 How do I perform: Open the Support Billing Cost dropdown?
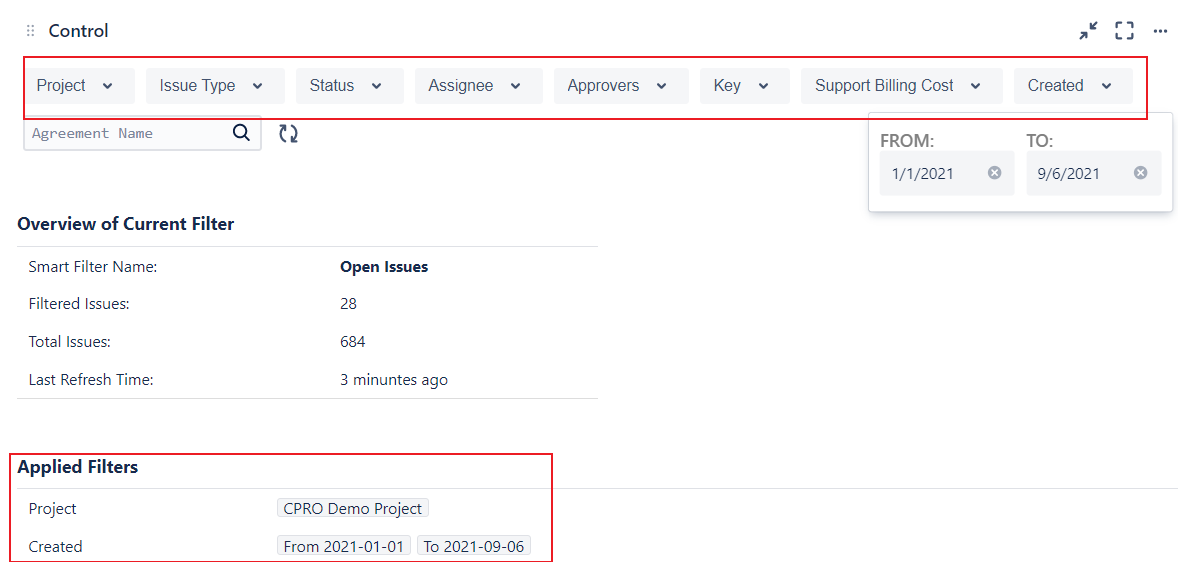point(902,86)
